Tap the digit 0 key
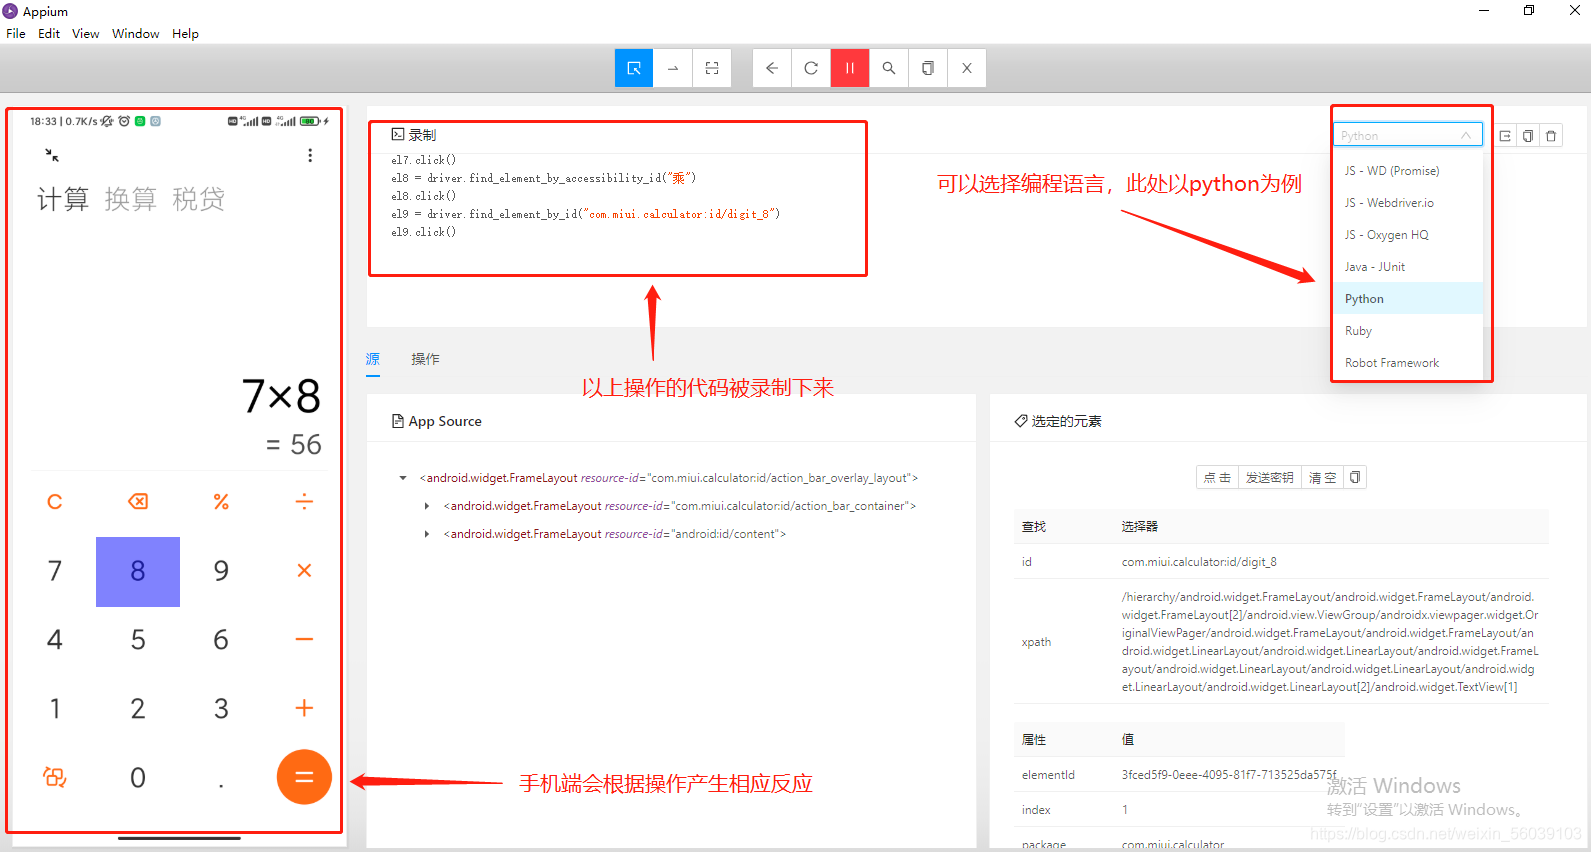 [x=138, y=778]
